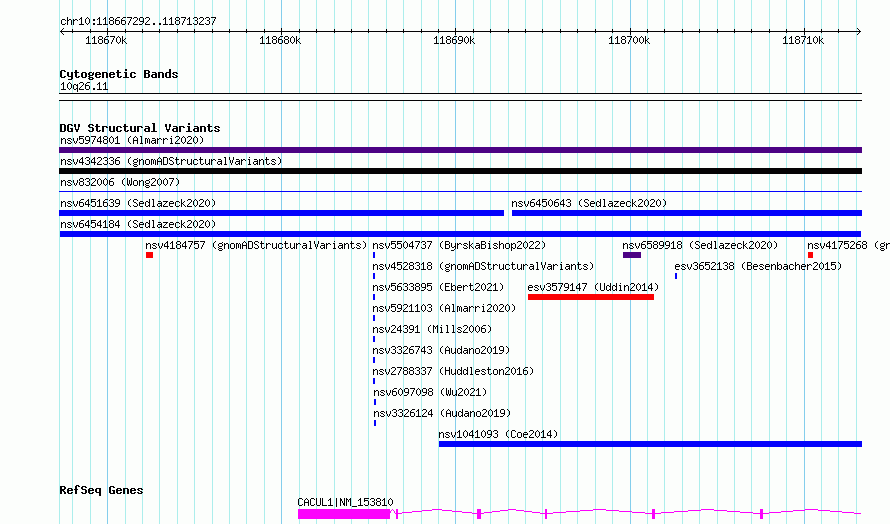
Task: Open the nsv2788337 (Huddleston2016) label
Action: (453, 371)
